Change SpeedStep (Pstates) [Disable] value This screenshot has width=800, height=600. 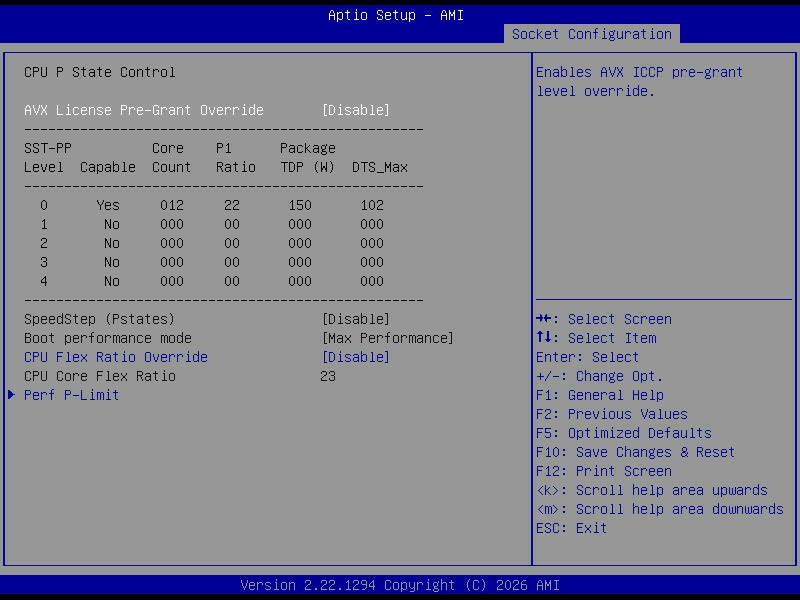tap(356, 319)
